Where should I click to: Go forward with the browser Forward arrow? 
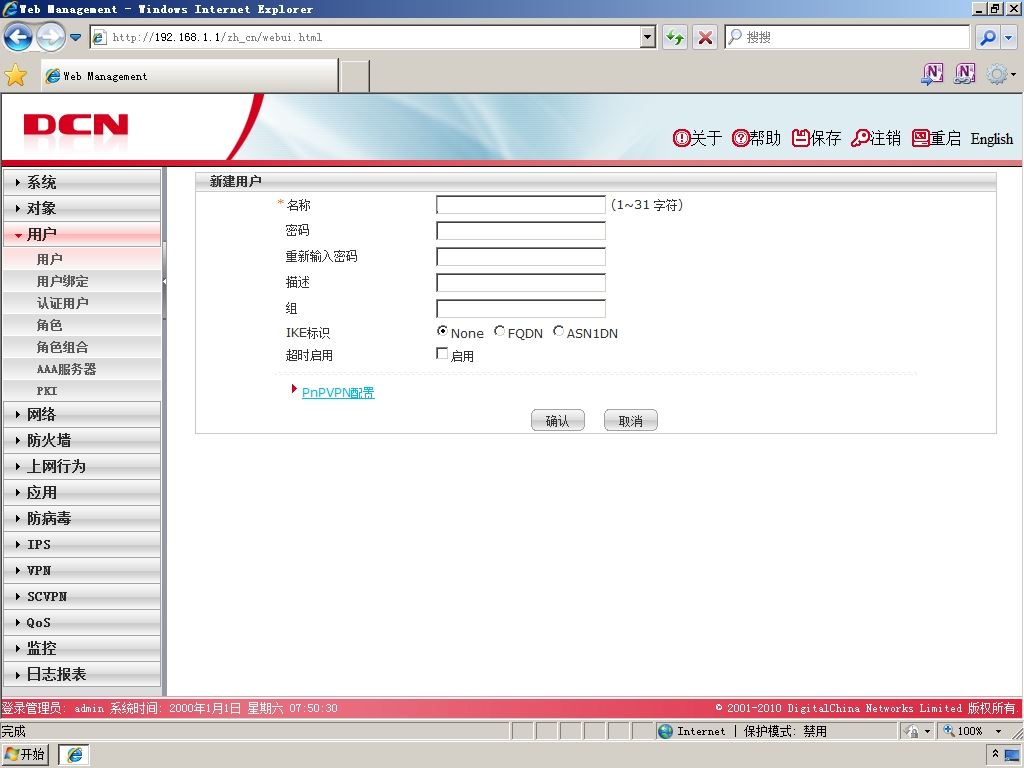point(51,37)
